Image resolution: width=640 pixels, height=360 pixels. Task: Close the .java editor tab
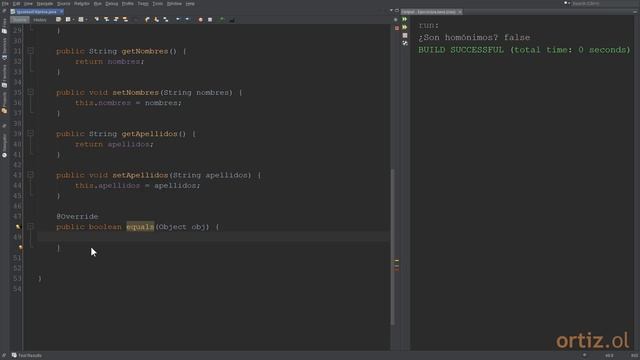[61, 12]
